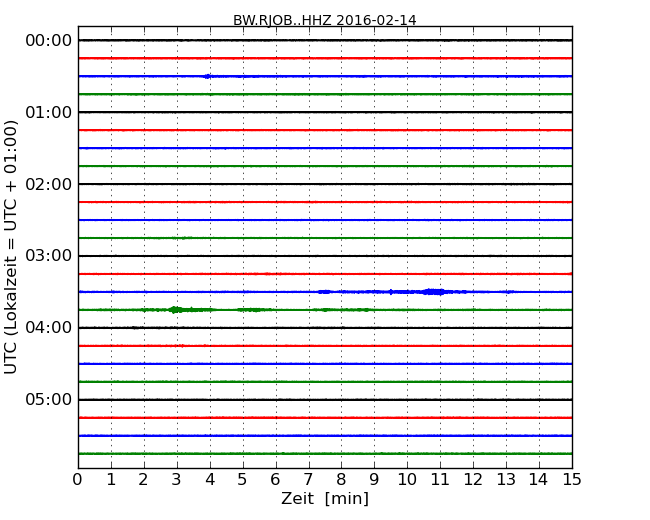This screenshot has width=650, height=520.
Task: Select the "05:00" time tick label
Action: click(49, 399)
